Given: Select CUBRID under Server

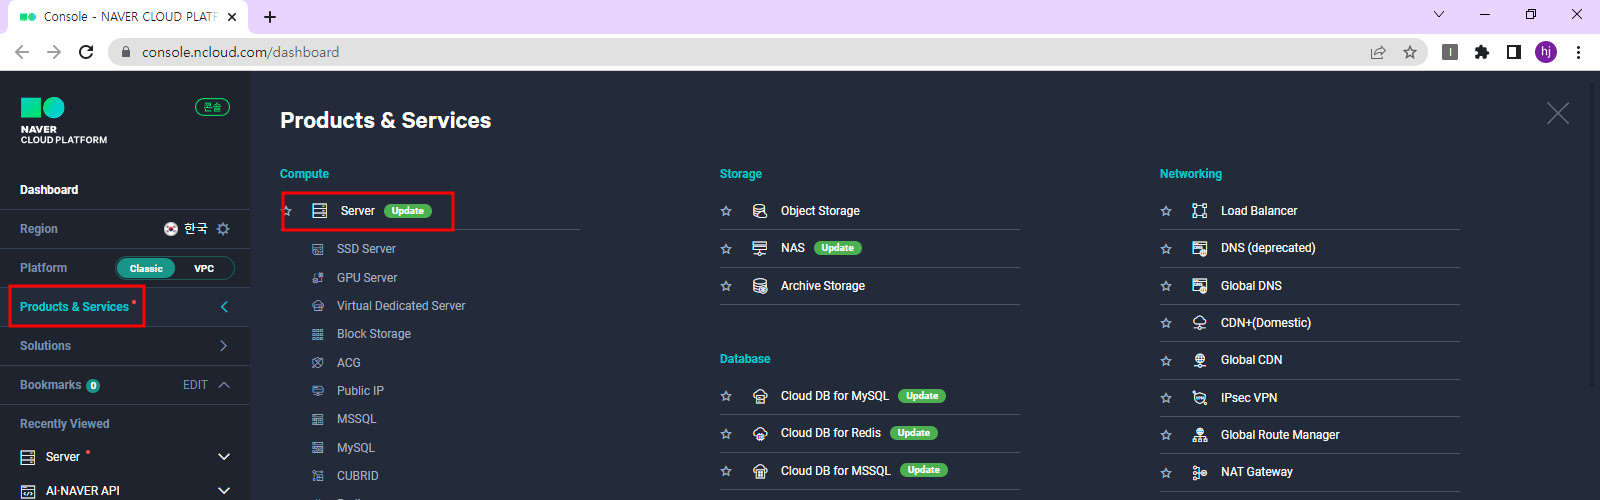Looking at the screenshot, I should pos(358,476).
